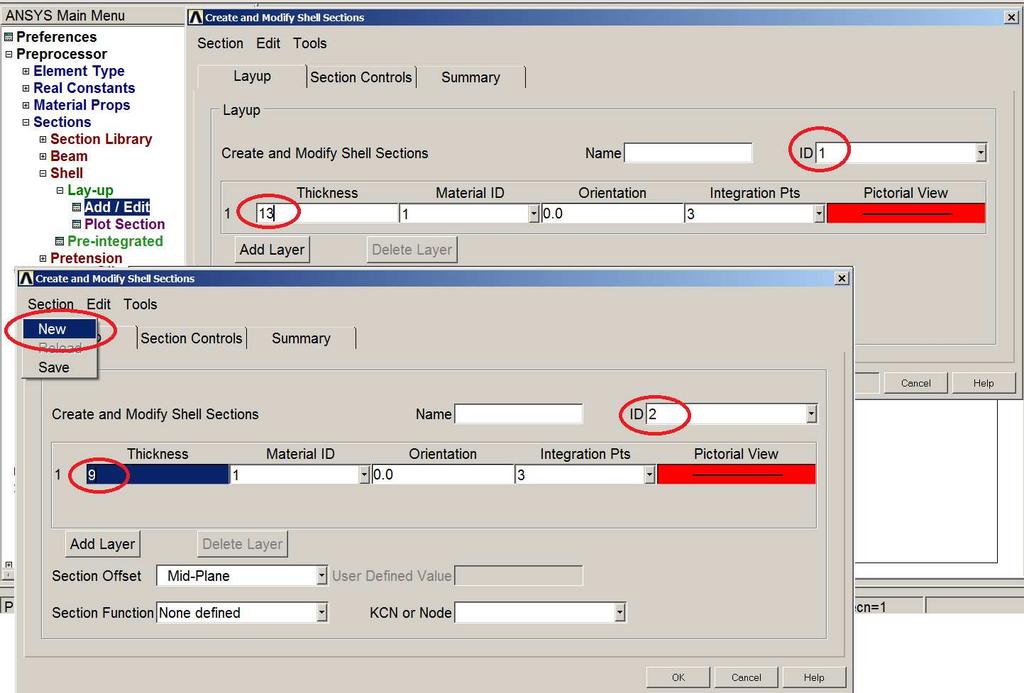Expand the Section Library node
Viewport: 1024px width, 693px height.
pyautogui.click(x=42, y=139)
